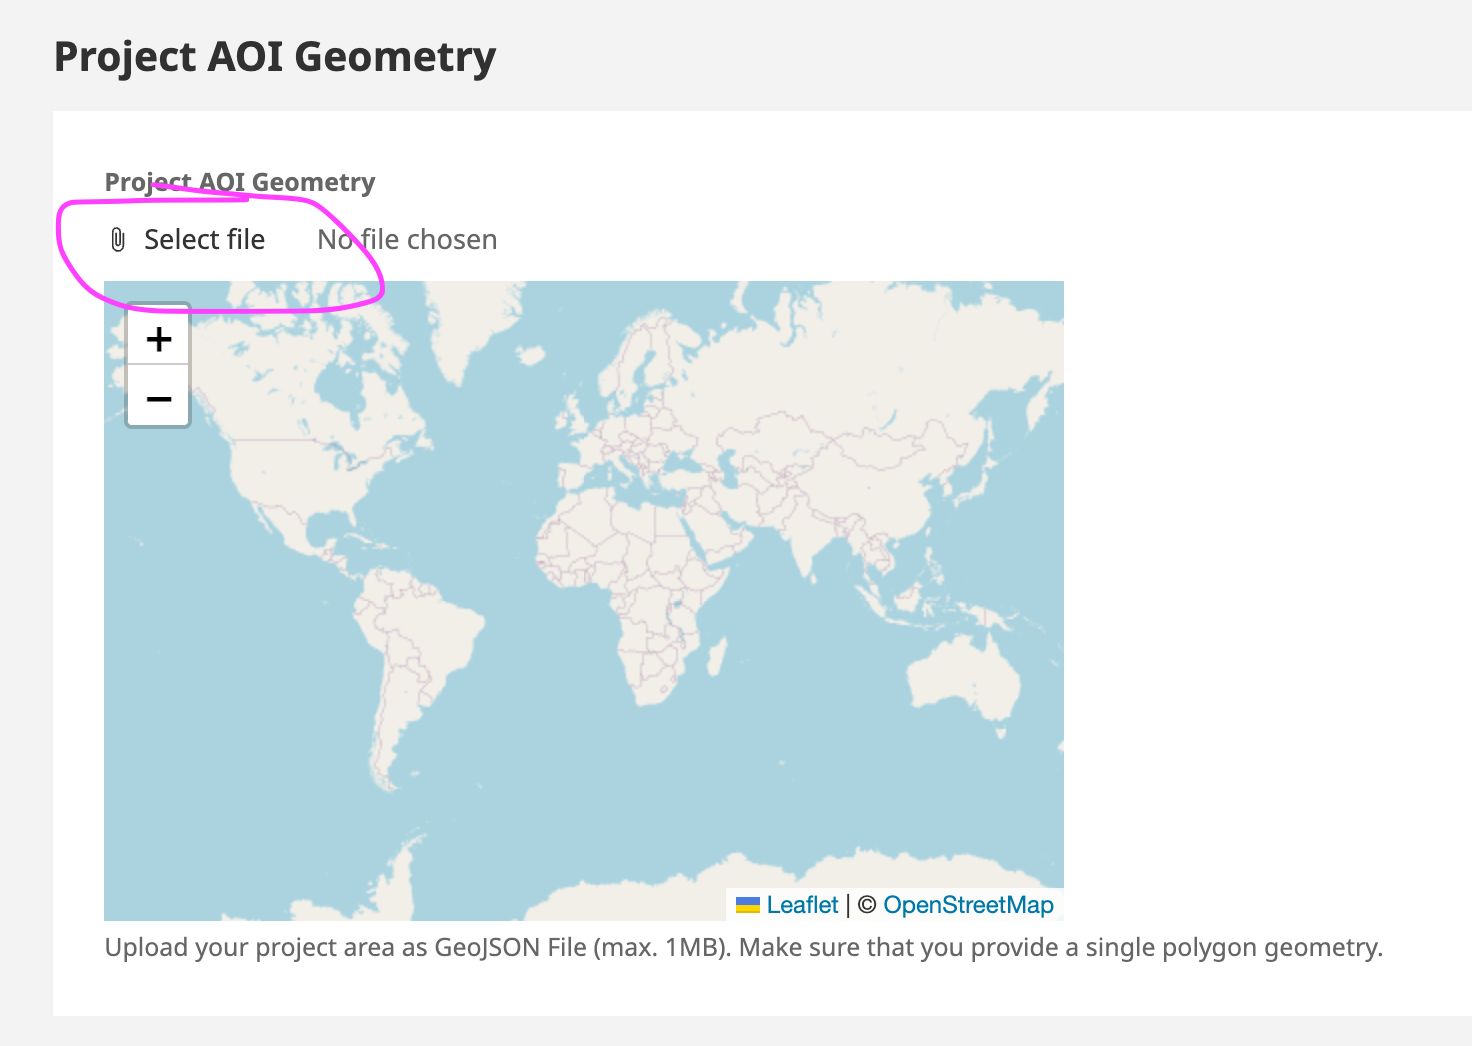
Task: Click the paperclip attachment icon
Action: point(117,239)
